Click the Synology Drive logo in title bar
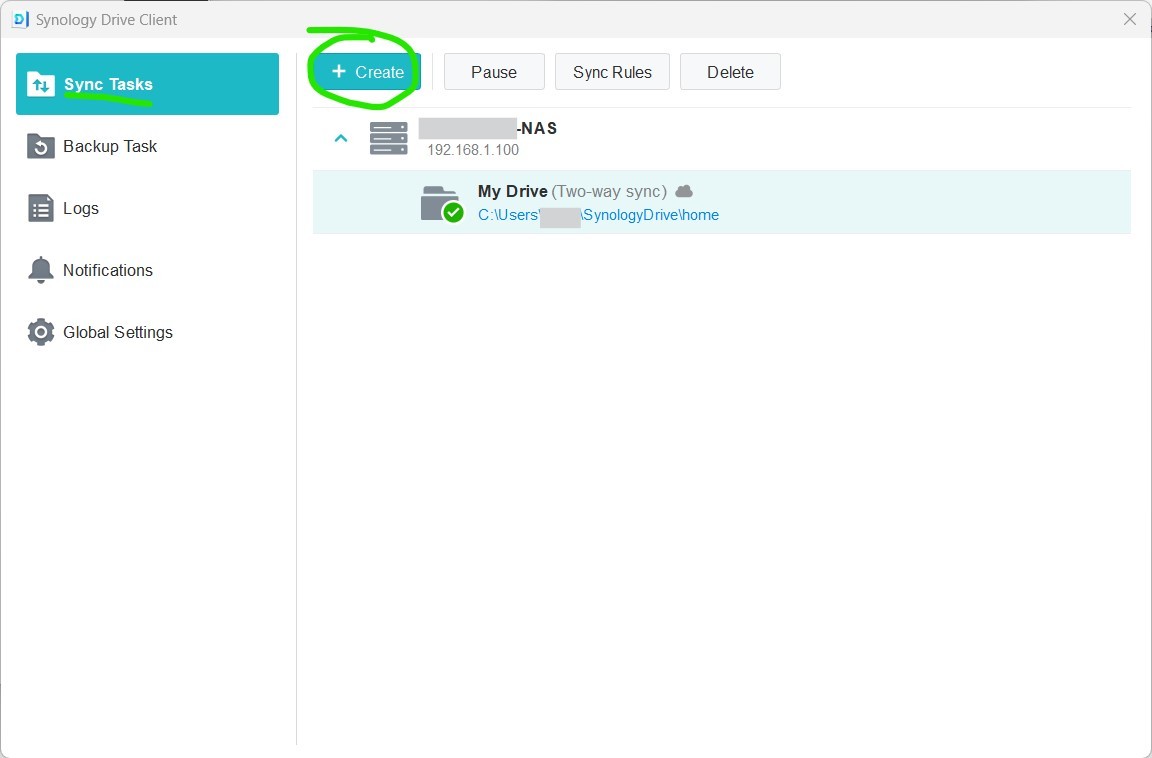Screen dimensions: 1152x758 (x=19, y=19)
